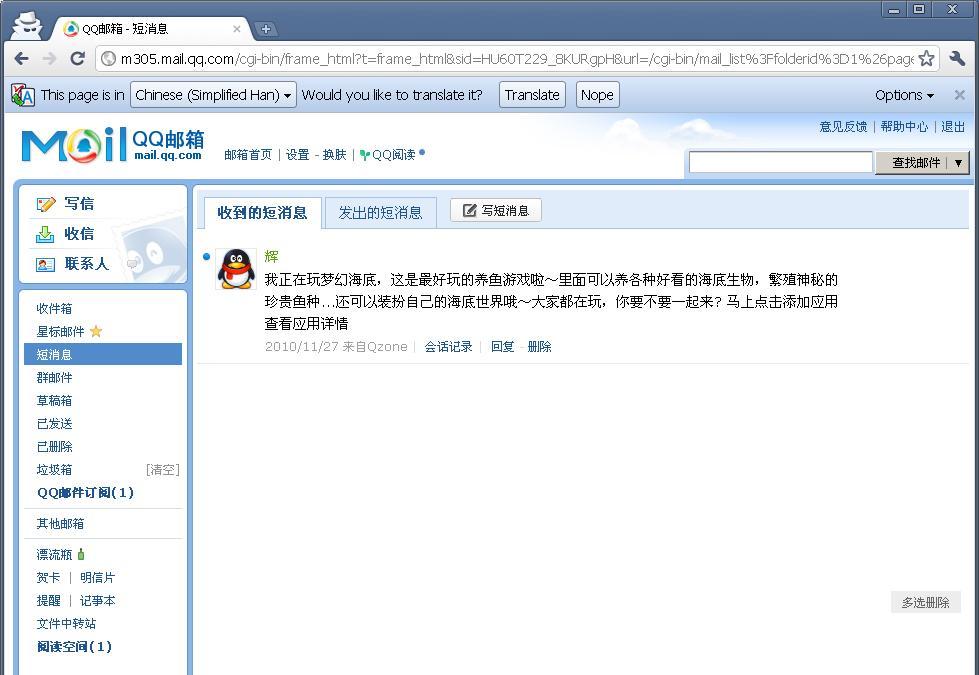Toggle the star beside 星标邮件
979x675 pixels.
click(x=97, y=330)
